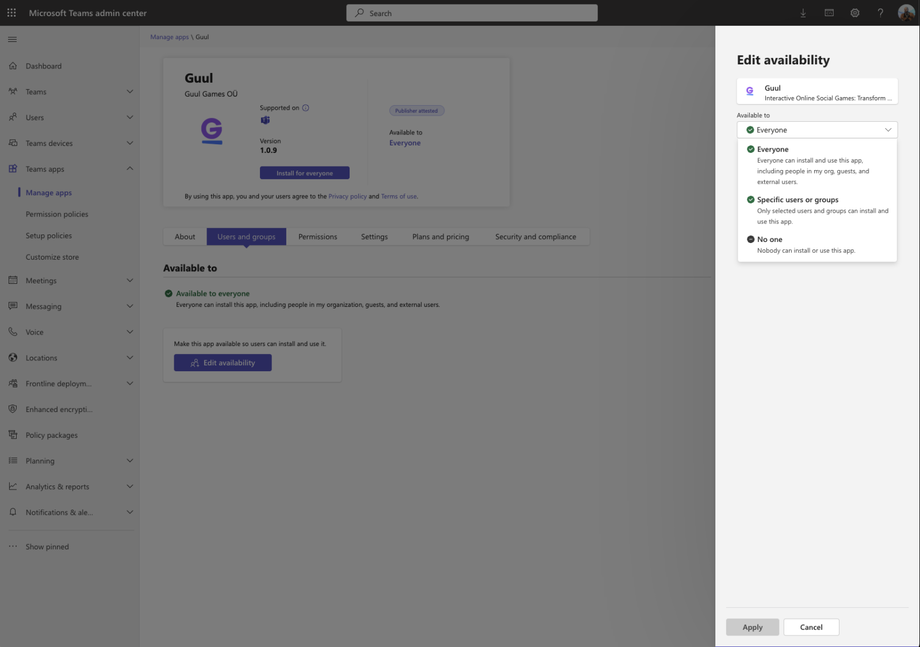Screen dimensions: 920x647
Task: Expand the Planning section chevron
Action: pos(130,460)
